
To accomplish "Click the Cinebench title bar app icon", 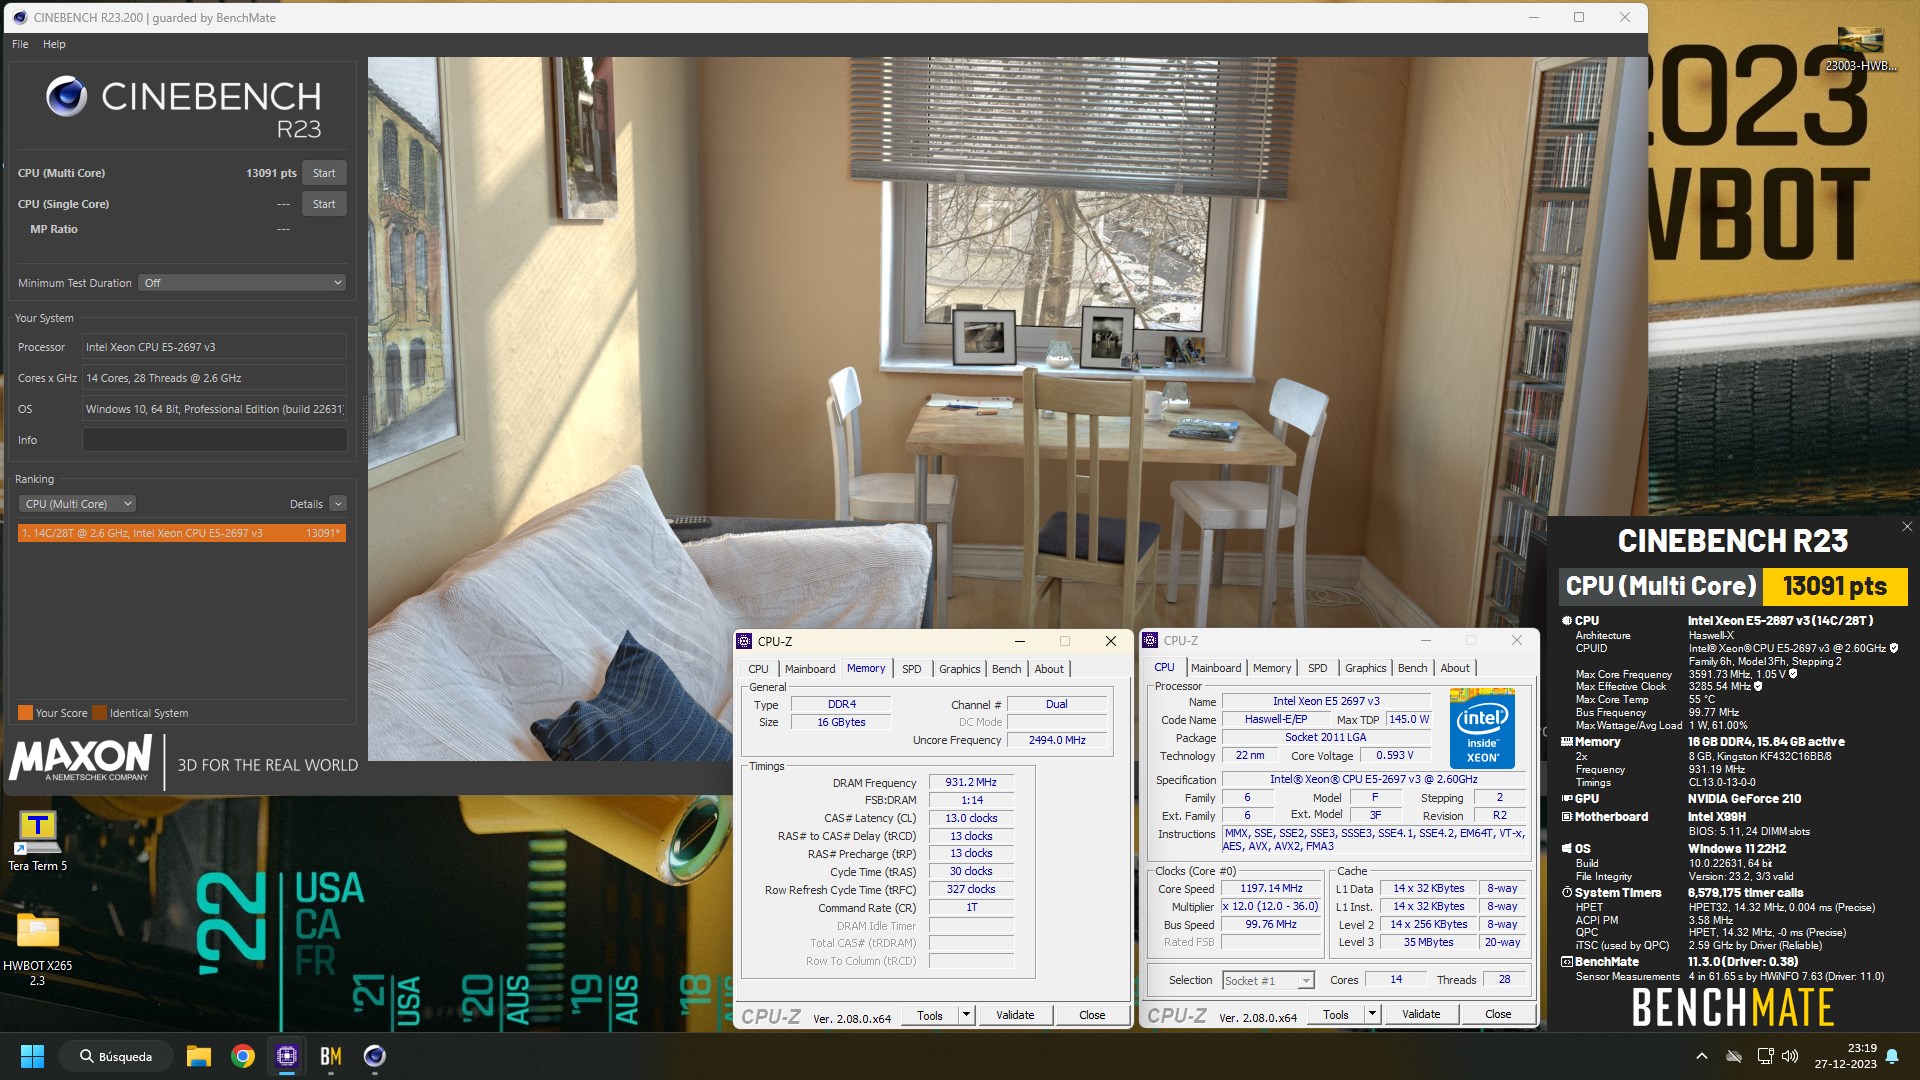I will 19,17.
